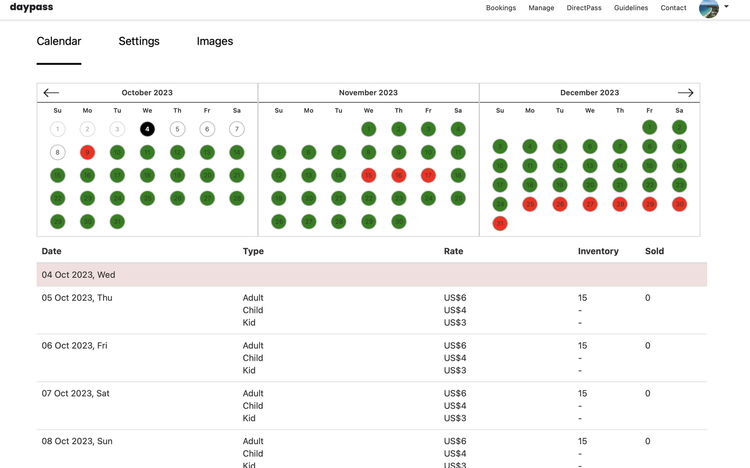Select green November 5 date
The height and width of the screenshot is (468, 750).
point(278,152)
